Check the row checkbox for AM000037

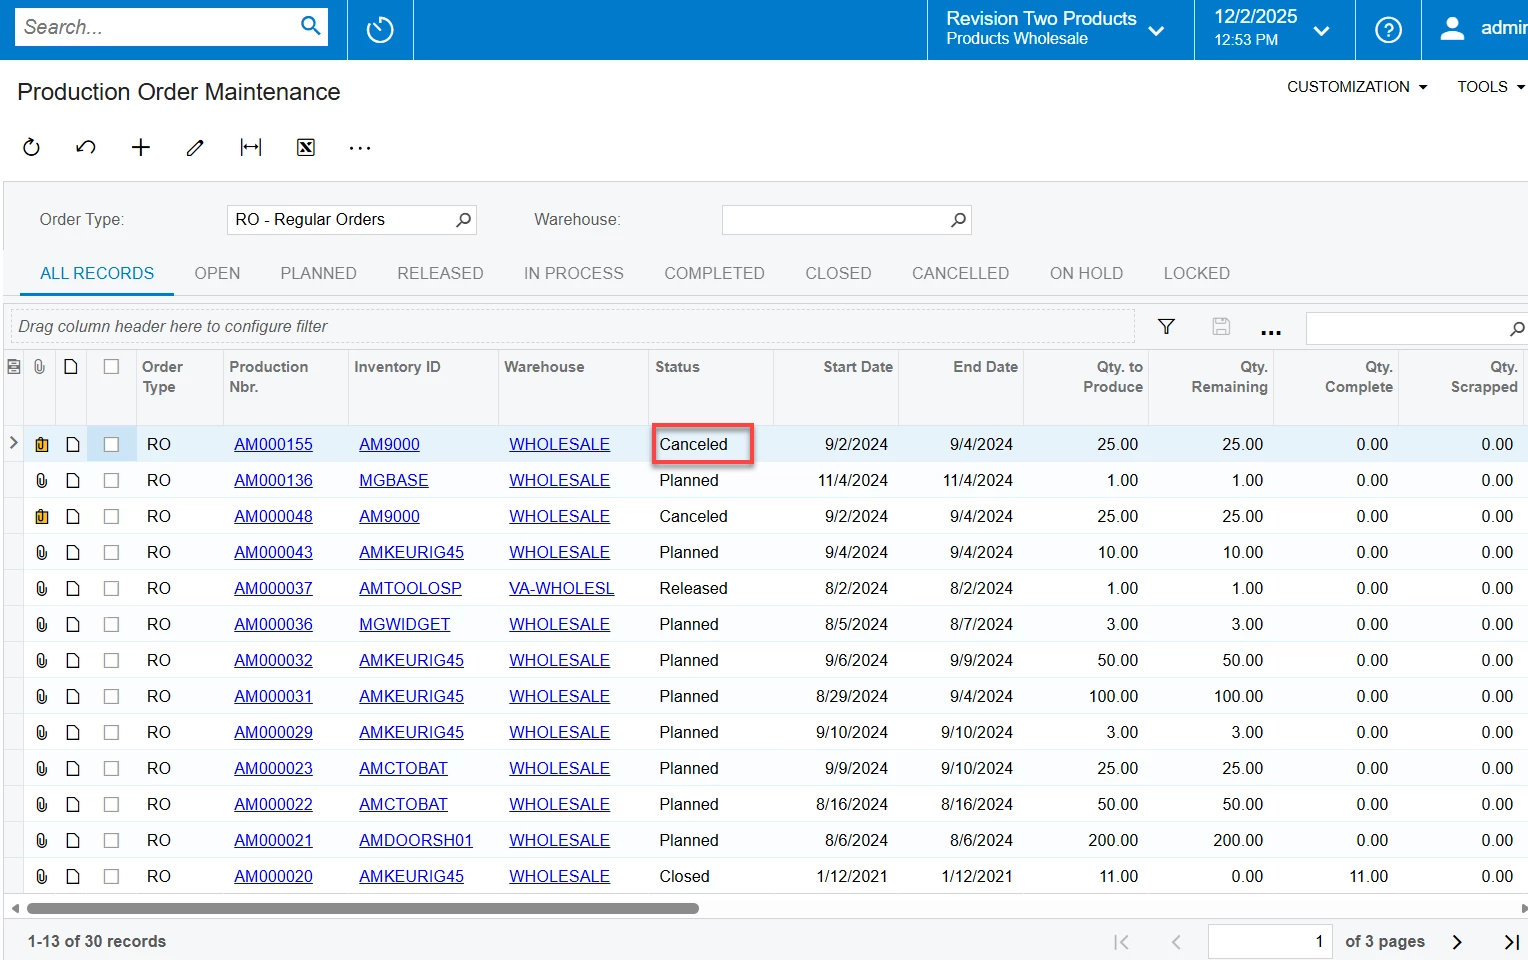[x=111, y=588]
